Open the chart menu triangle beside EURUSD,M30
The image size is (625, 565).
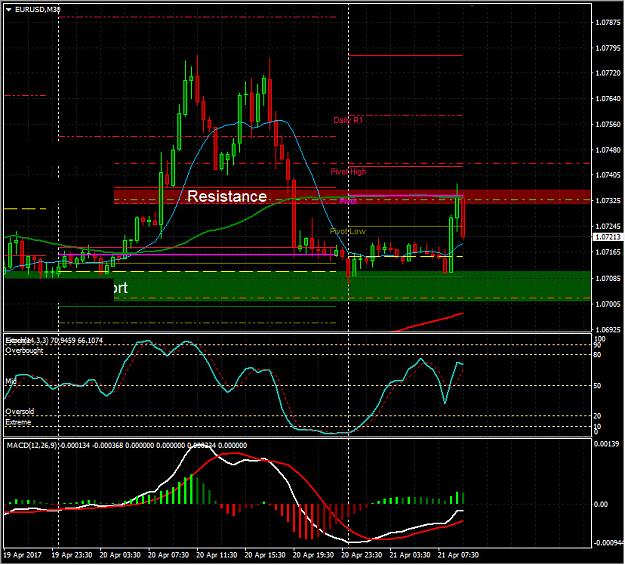pos(9,10)
